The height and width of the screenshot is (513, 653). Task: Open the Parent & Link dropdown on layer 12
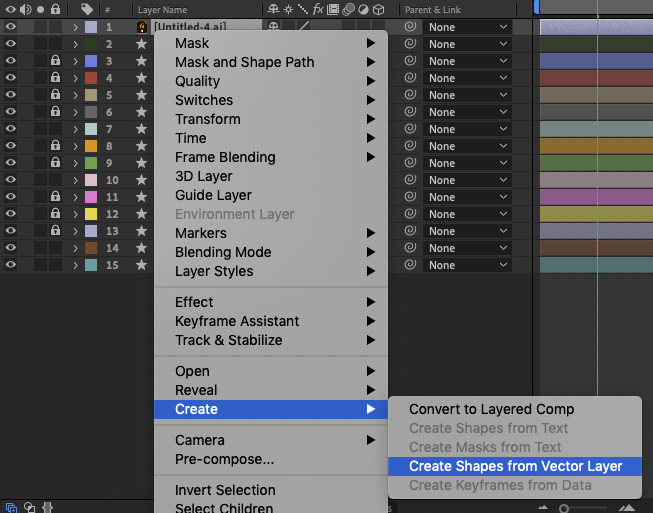click(469, 214)
